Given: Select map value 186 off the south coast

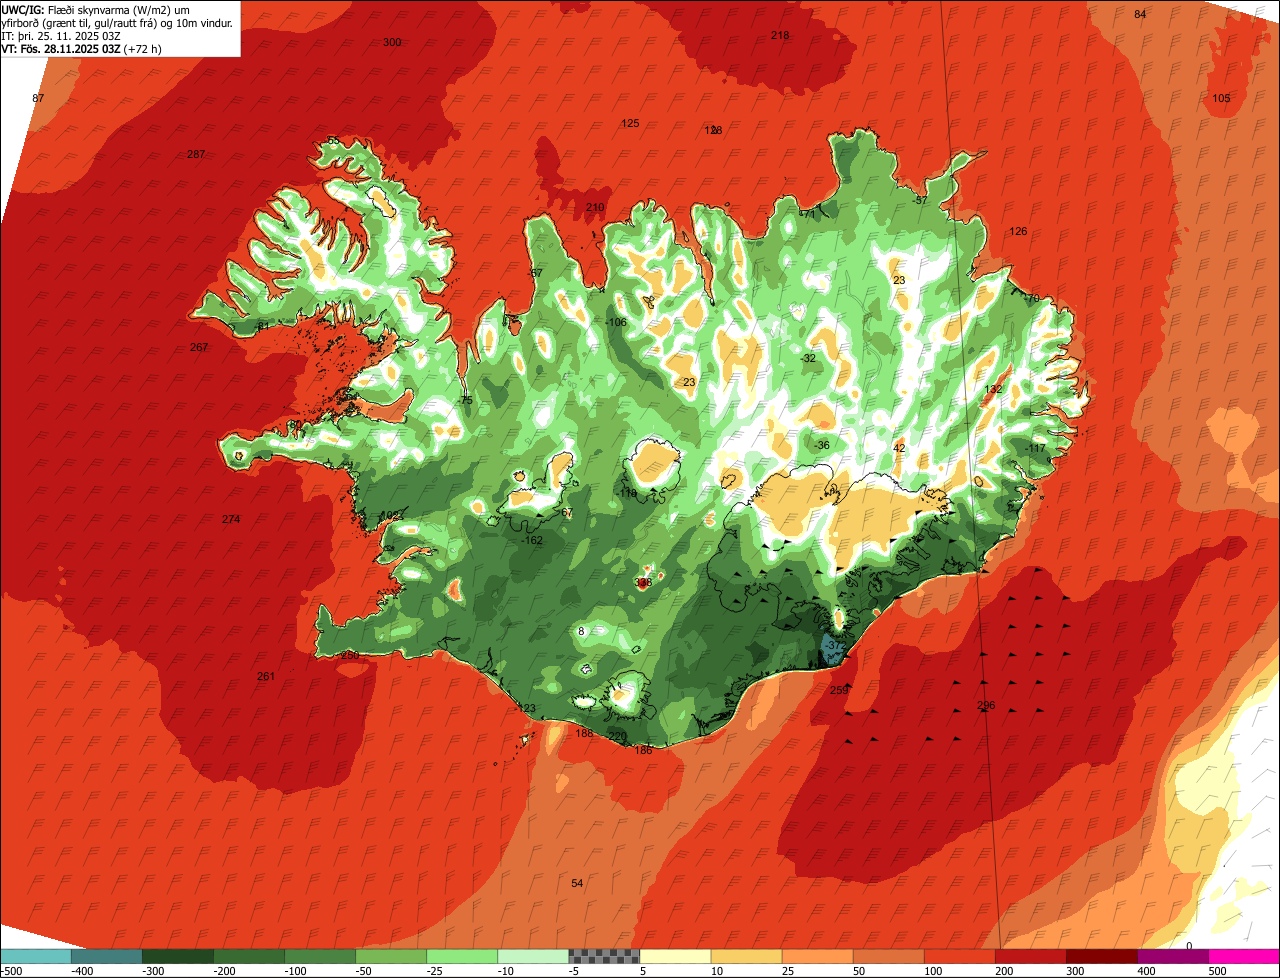Looking at the screenshot, I should pyautogui.click(x=644, y=749).
